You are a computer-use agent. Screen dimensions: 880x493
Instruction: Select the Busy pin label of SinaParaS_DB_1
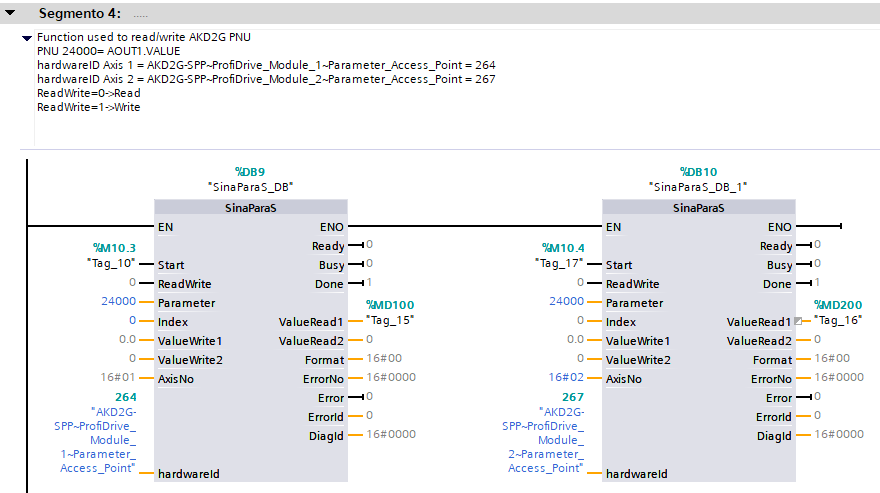coord(780,265)
